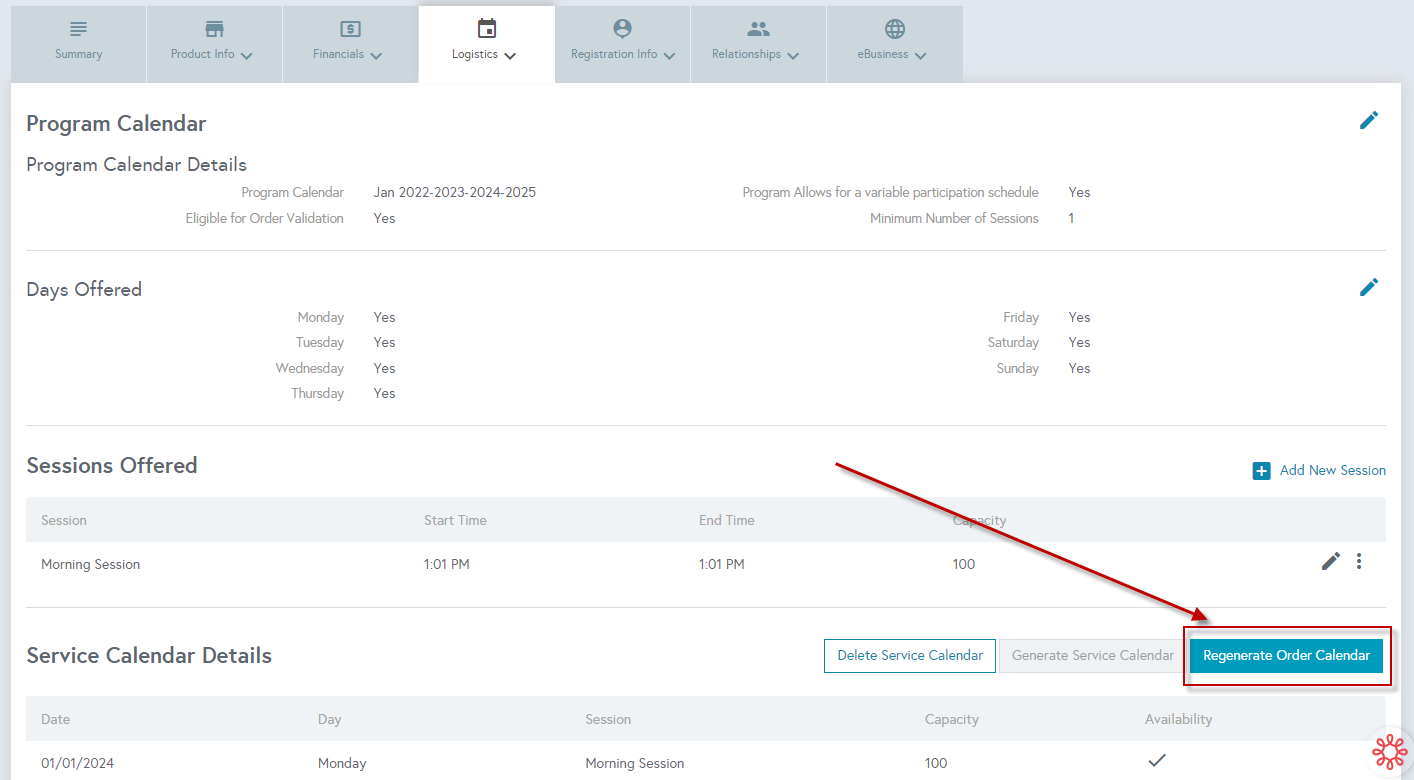Viewport: 1414px width, 780px height.
Task: Click the Summary tab icon
Action: tap(78, 28)
